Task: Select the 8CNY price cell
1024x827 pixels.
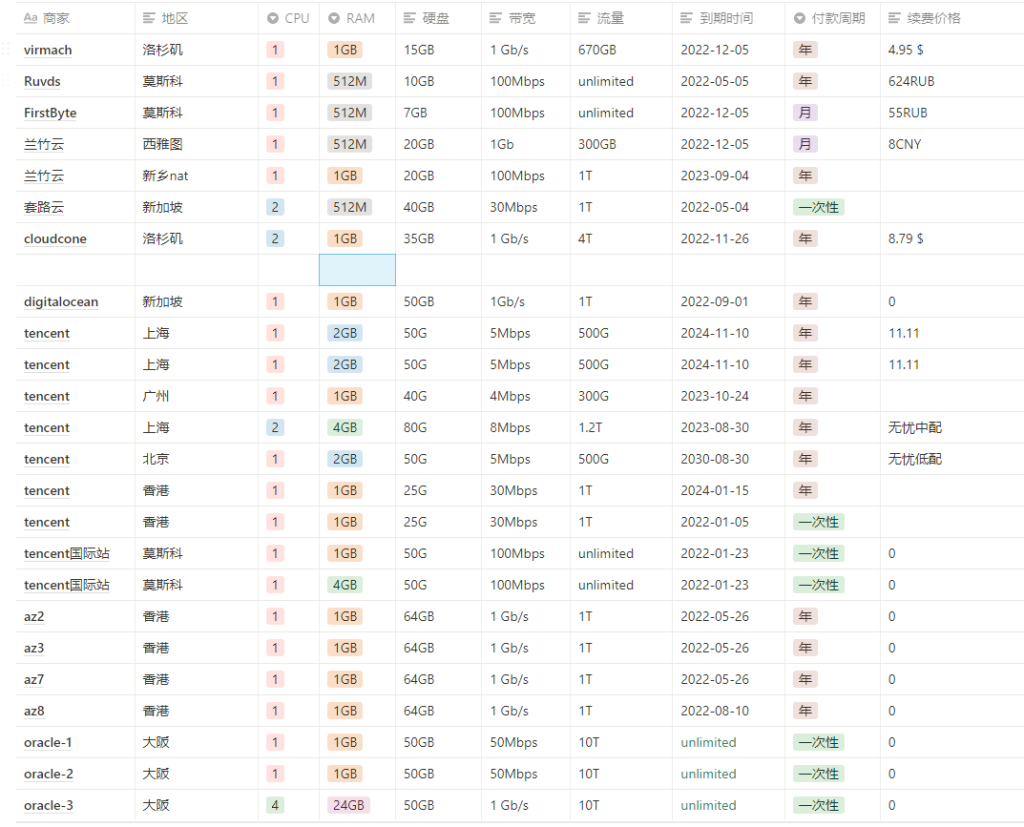Action: pos(952,144)
